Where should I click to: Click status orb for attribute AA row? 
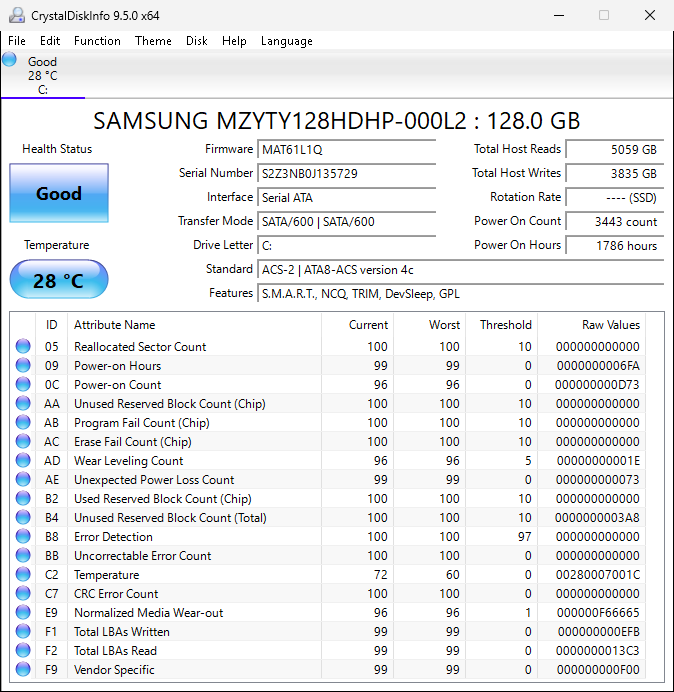(23, 403)
